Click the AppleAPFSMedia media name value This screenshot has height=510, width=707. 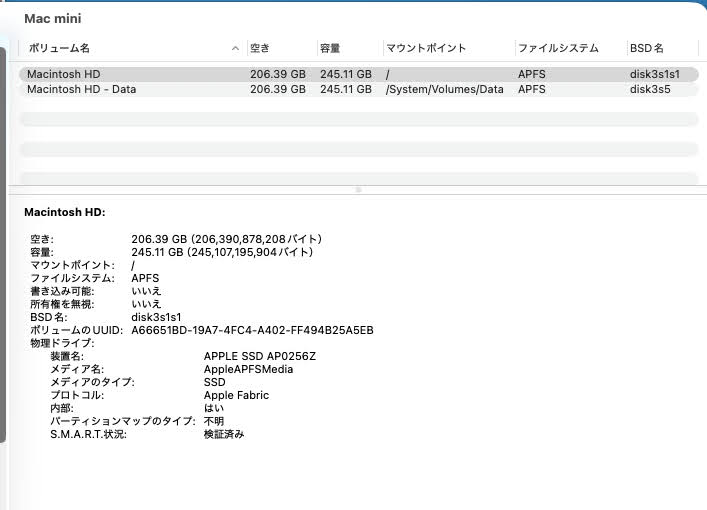248,369
